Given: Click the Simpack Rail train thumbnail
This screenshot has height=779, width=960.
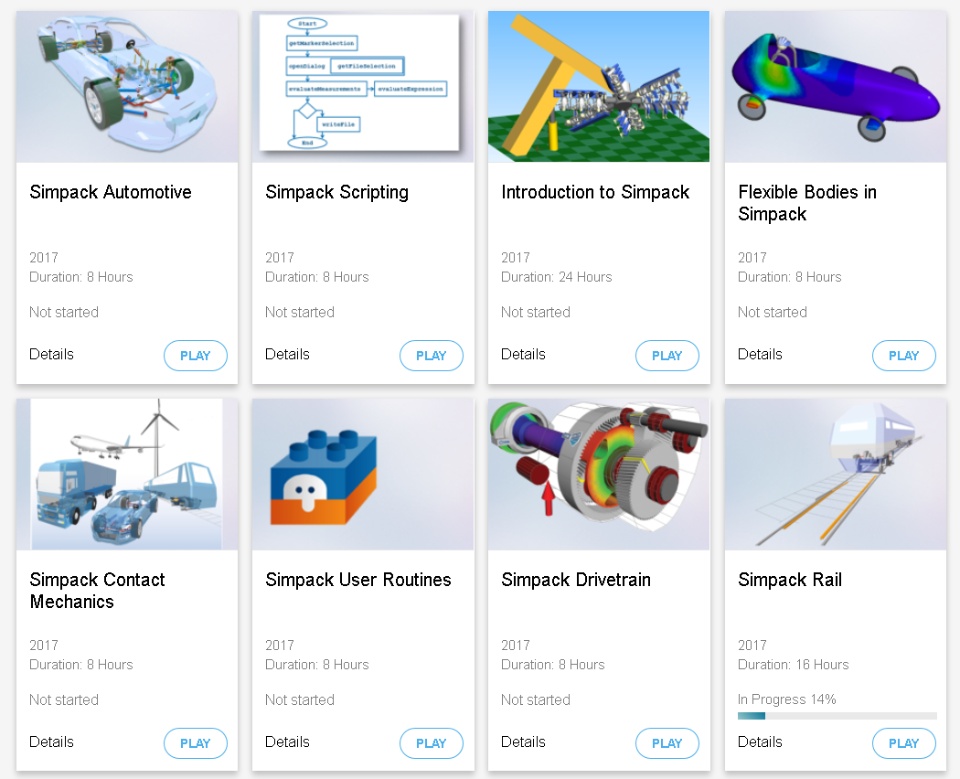Looking at the screenshot, I should pyautogui.click(x=835, y=474).
